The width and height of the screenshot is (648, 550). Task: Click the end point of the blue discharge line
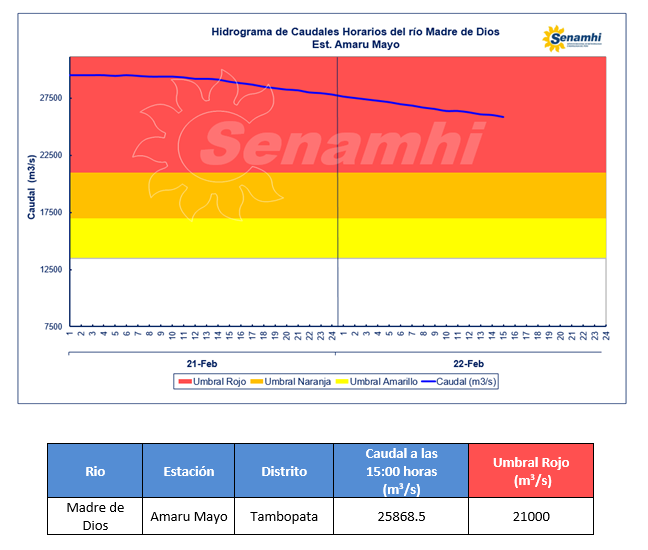pyautogui.click(x=503, y=117)
